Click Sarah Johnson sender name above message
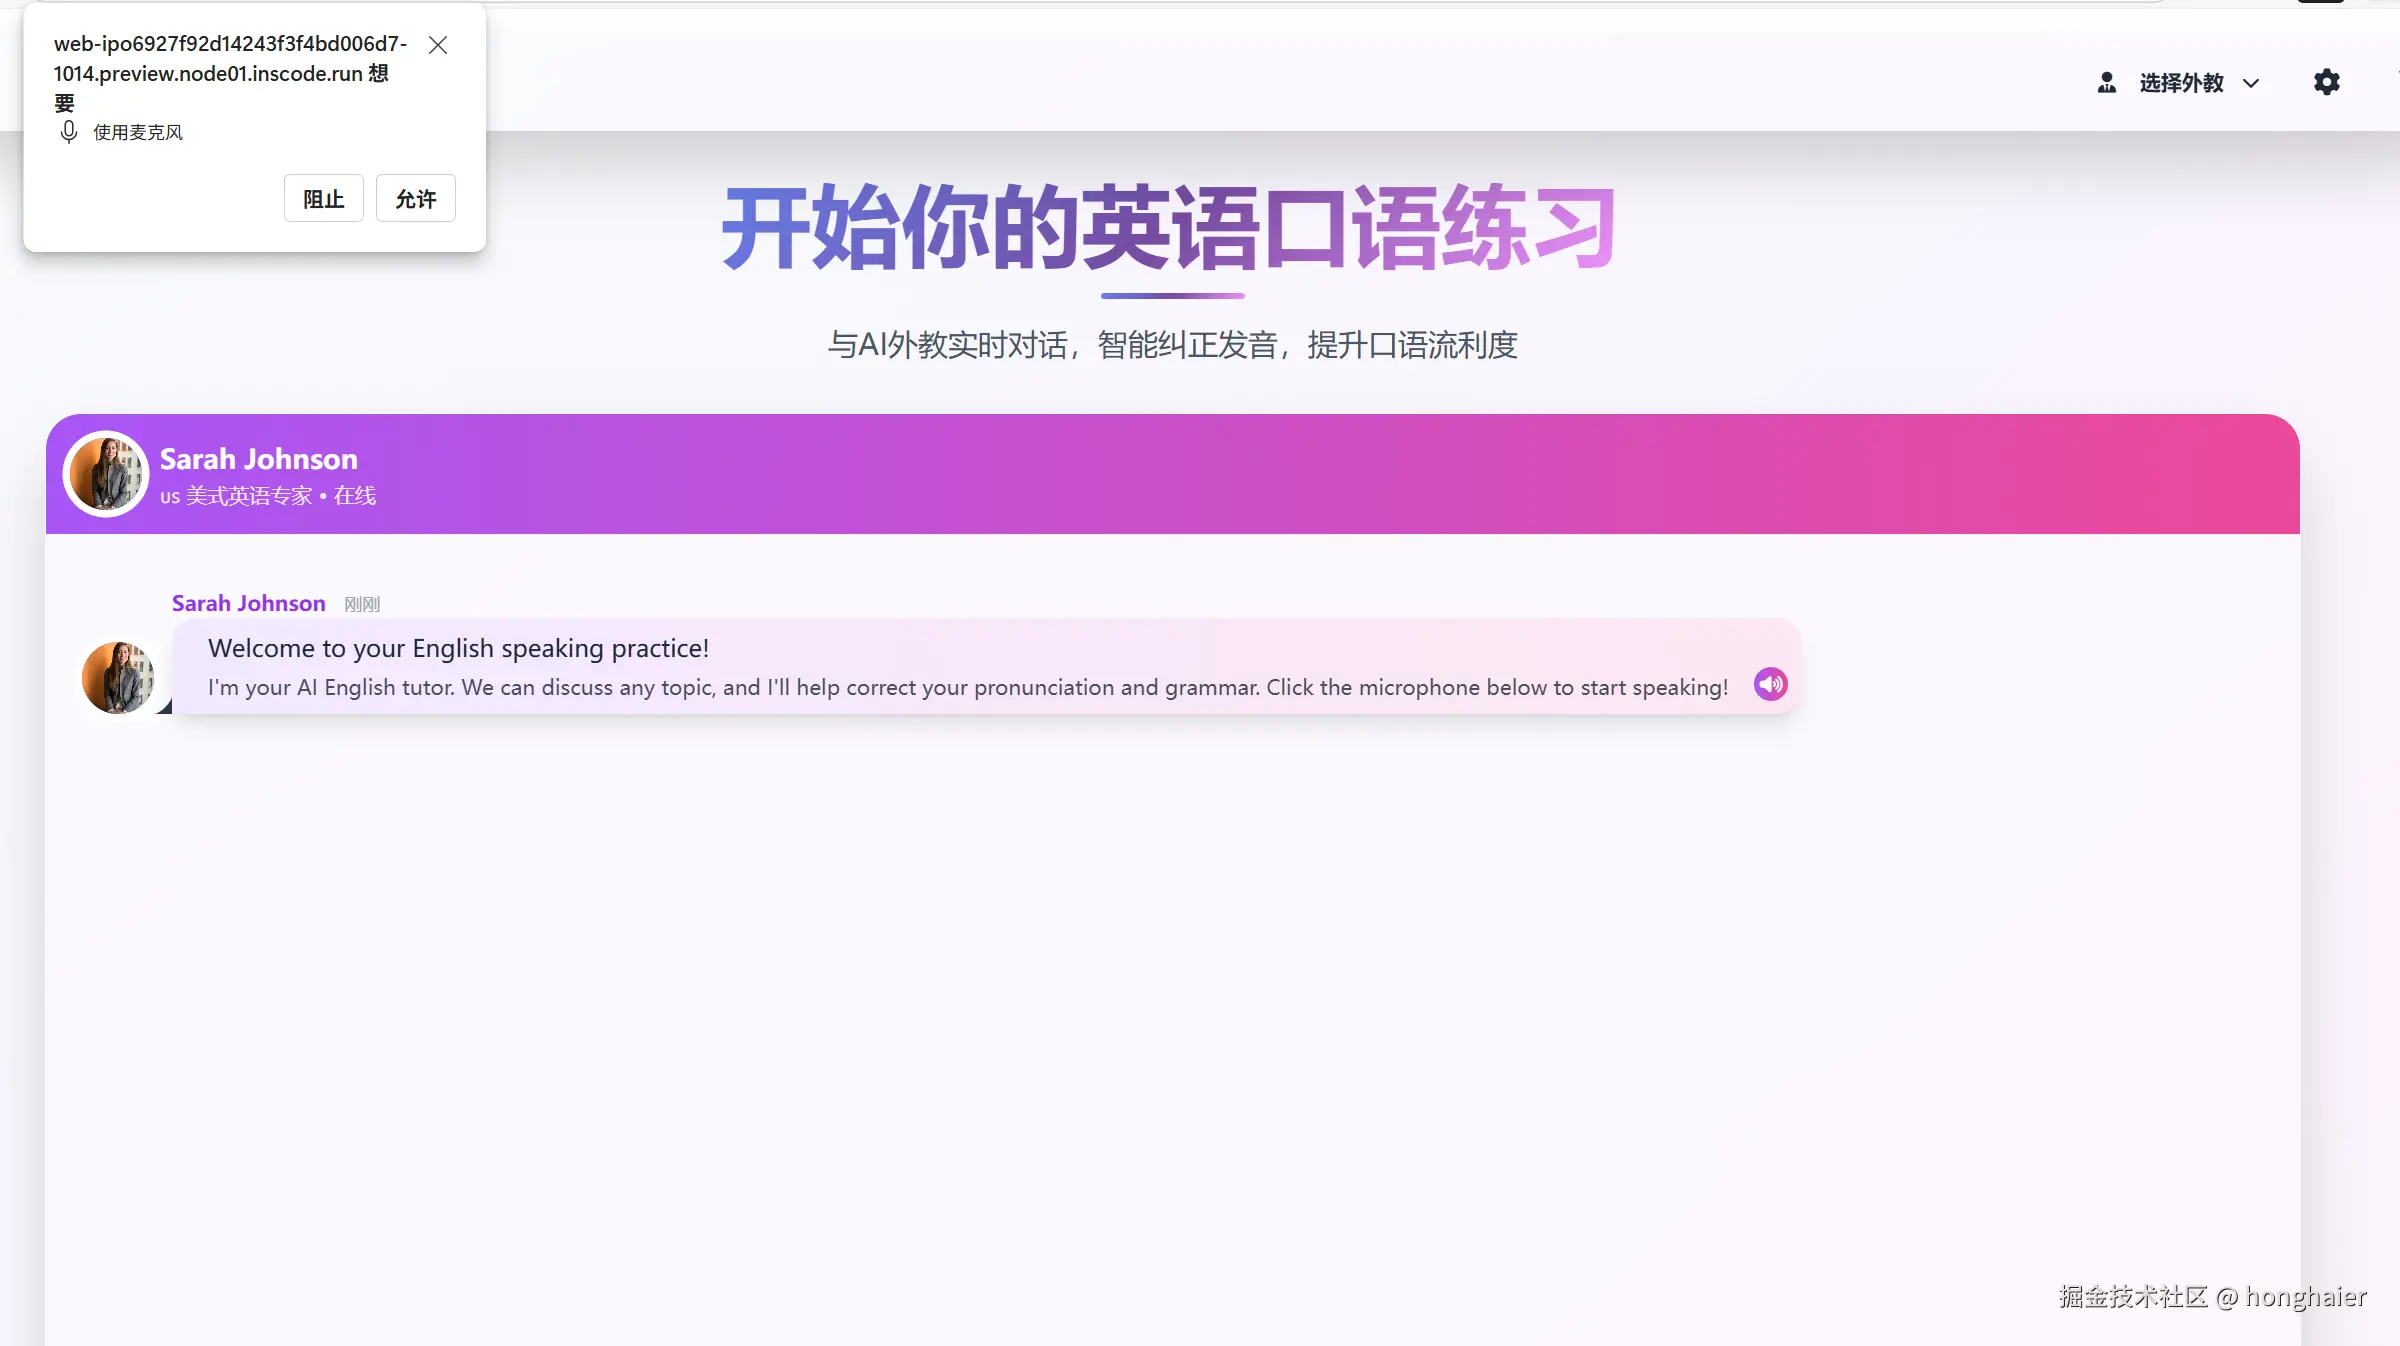The image size is (2400, 1346). pyautogui.click(x=248, y=603)
